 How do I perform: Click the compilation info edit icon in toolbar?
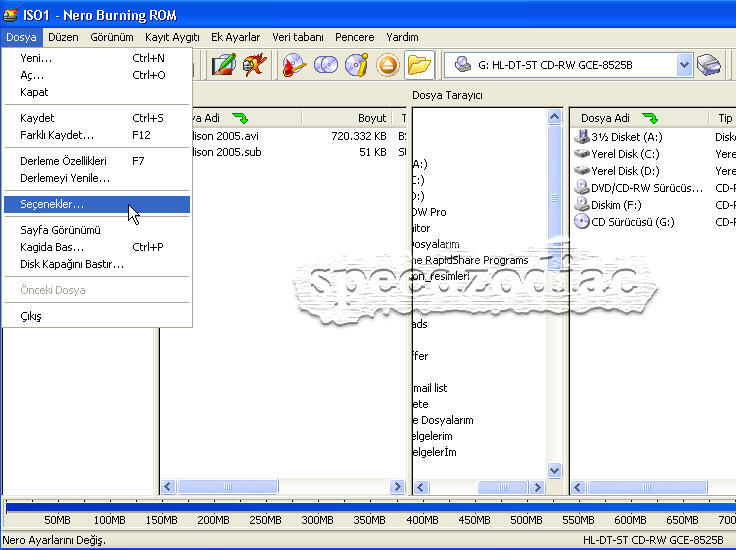pos(223,65)
